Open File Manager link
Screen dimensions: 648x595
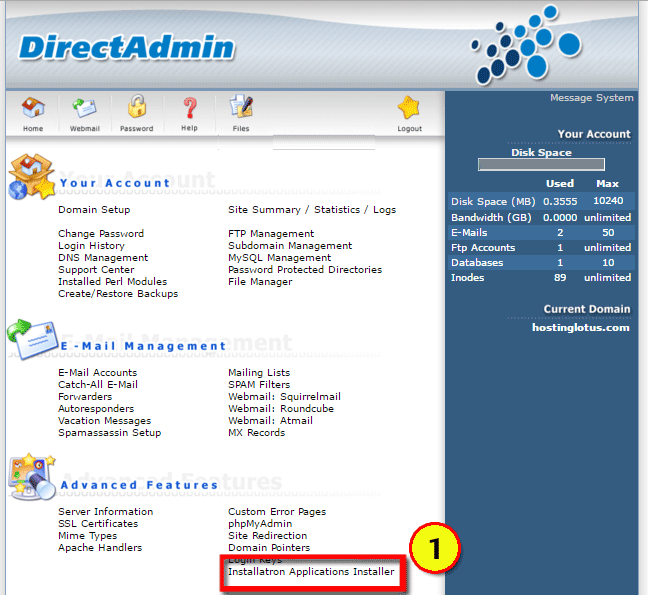click(260, 282)
